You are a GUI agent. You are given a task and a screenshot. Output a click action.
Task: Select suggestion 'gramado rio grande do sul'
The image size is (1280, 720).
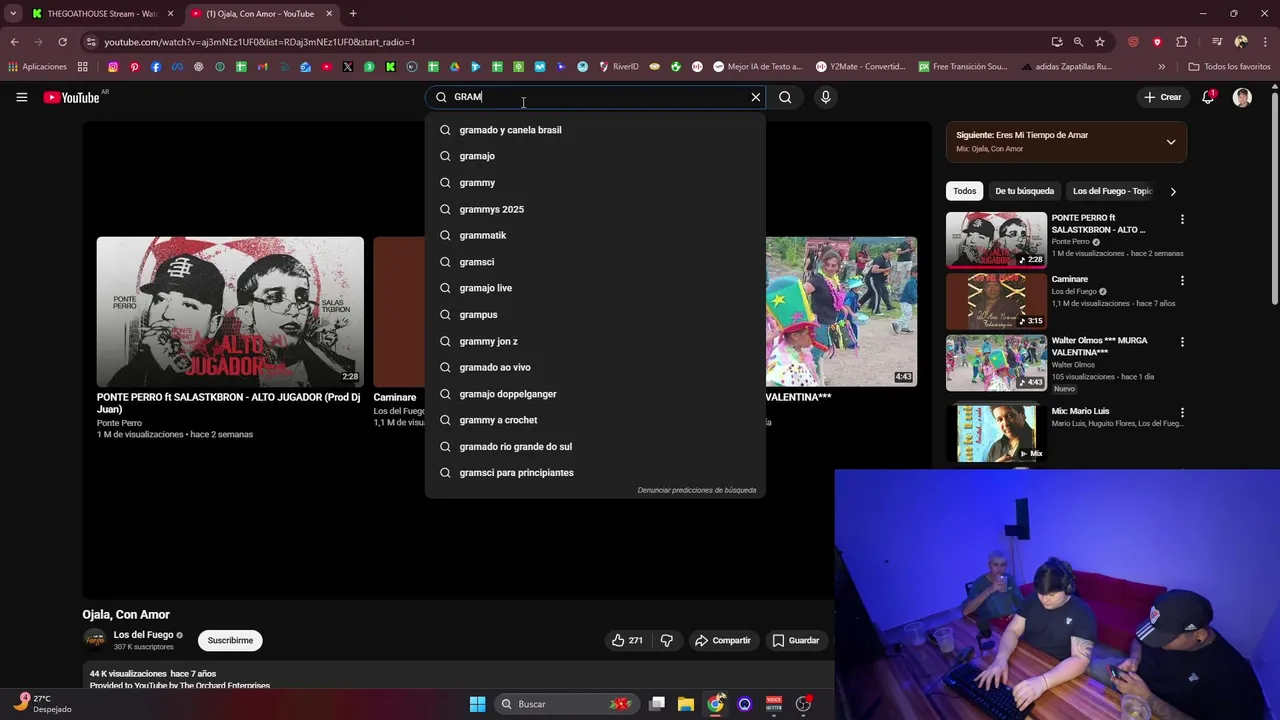click(x=595, y=446)
